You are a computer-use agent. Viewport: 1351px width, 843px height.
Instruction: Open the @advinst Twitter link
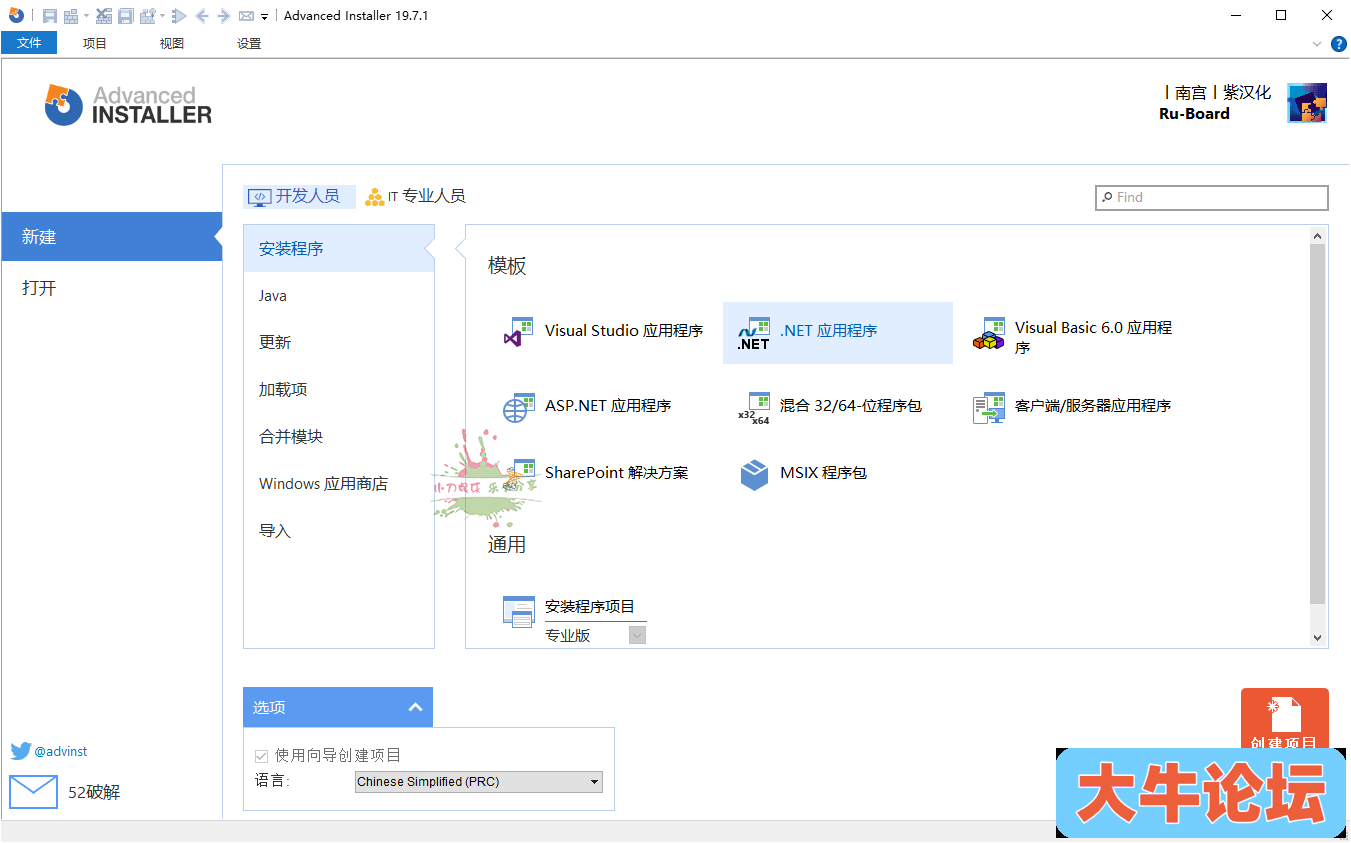61,751
